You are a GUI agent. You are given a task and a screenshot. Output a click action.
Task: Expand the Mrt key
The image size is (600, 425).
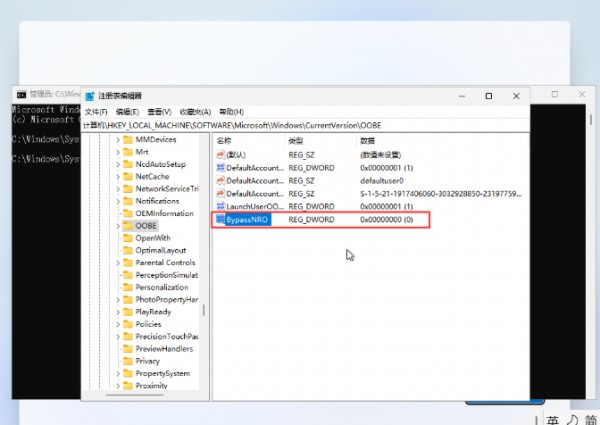(x=118, y=152)
